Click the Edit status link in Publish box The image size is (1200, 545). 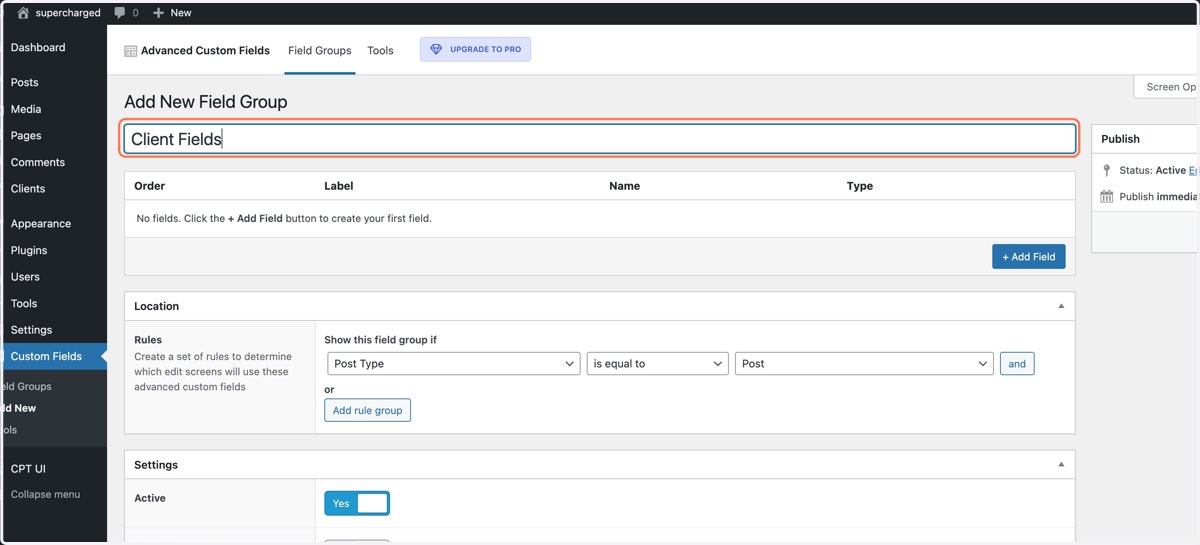(x=1194, y=171)
